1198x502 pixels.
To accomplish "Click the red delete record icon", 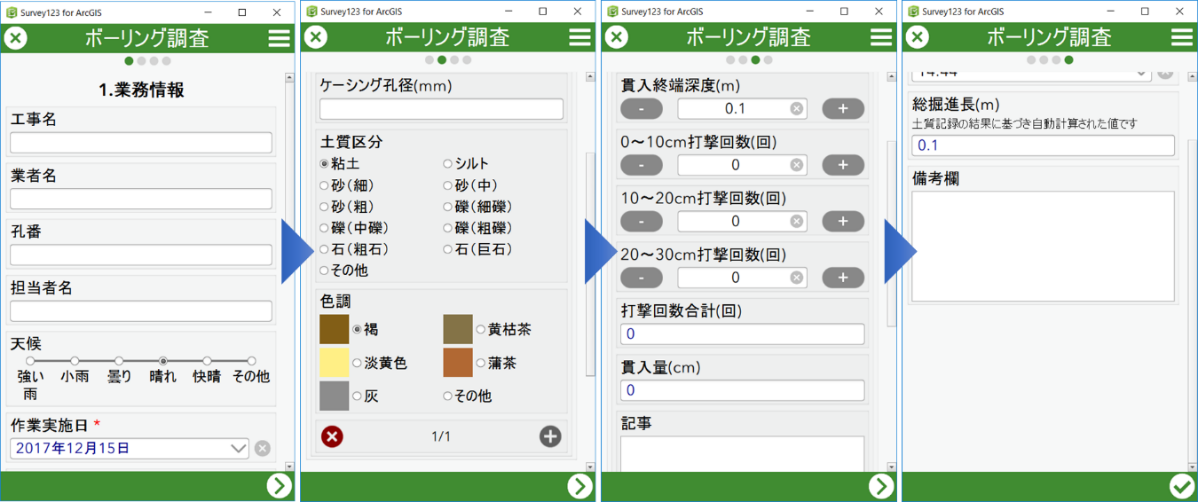I will [332, 436].
